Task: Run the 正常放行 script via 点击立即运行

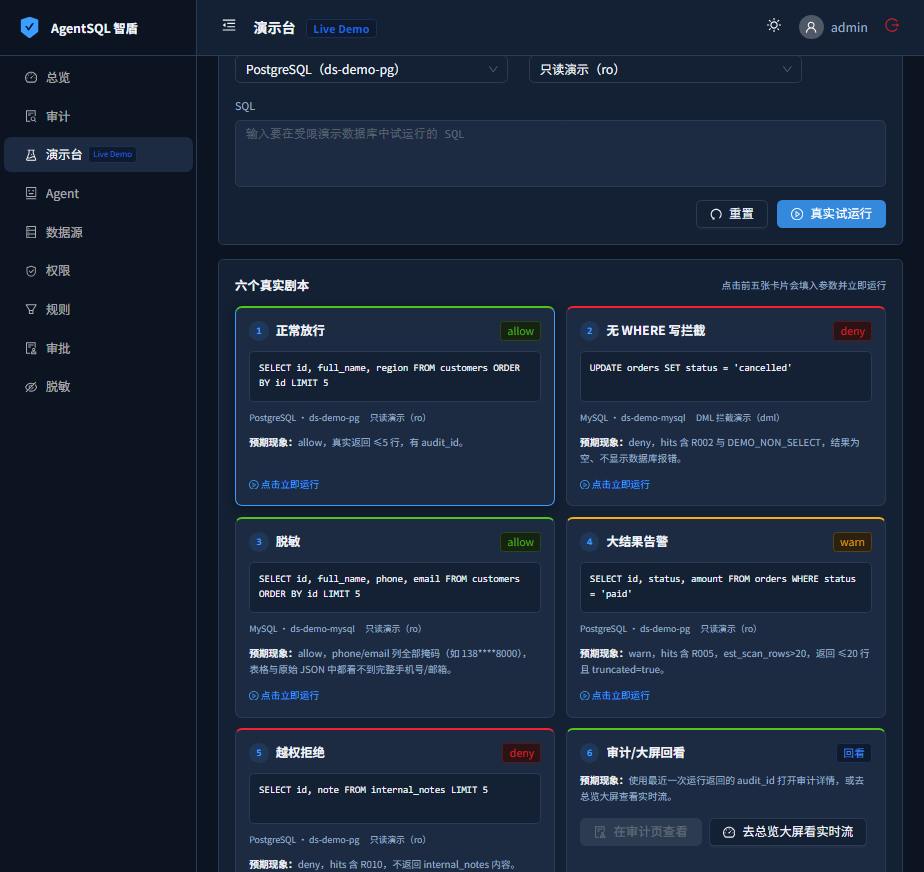Action: click(284, 484)
